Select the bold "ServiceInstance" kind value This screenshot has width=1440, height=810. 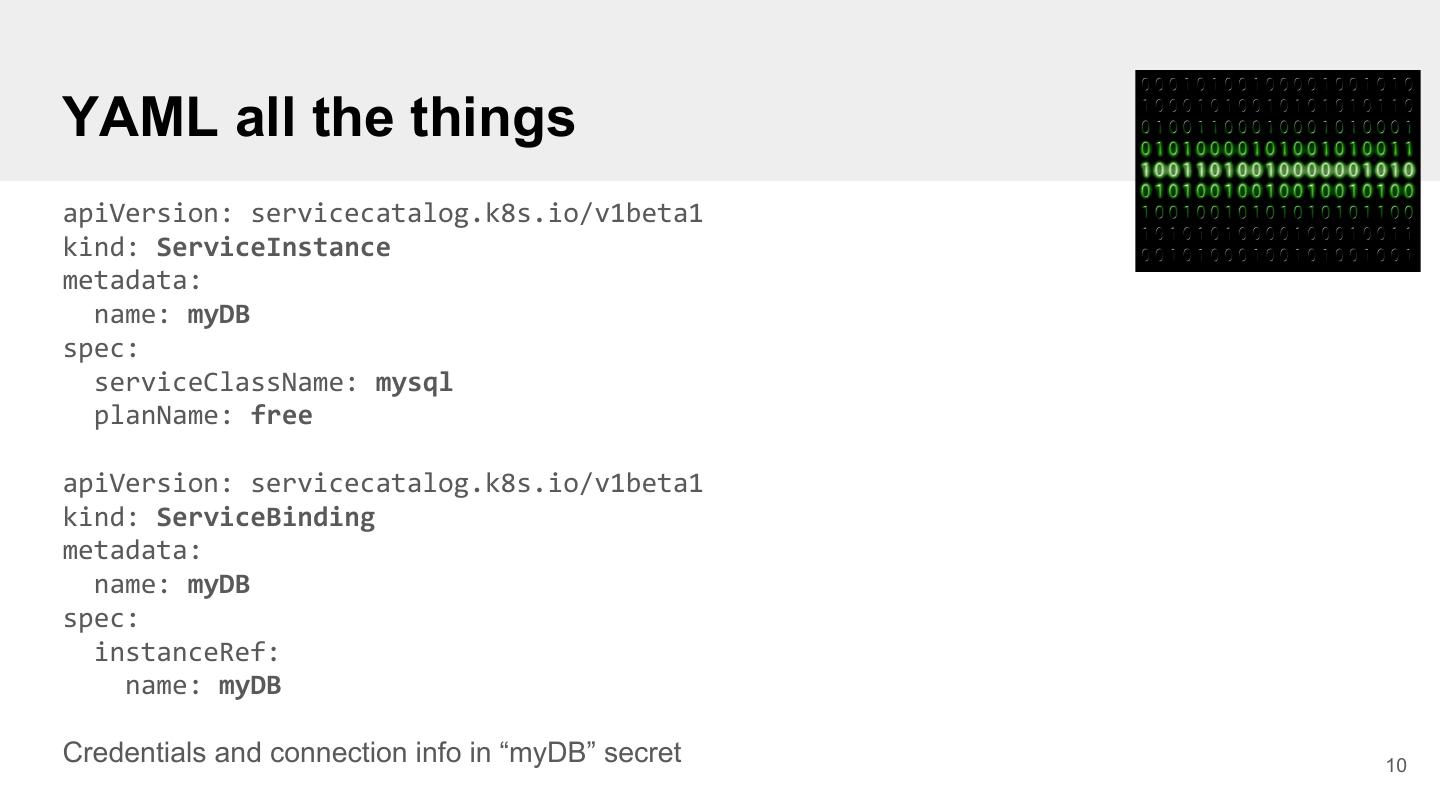coord(273,247)
